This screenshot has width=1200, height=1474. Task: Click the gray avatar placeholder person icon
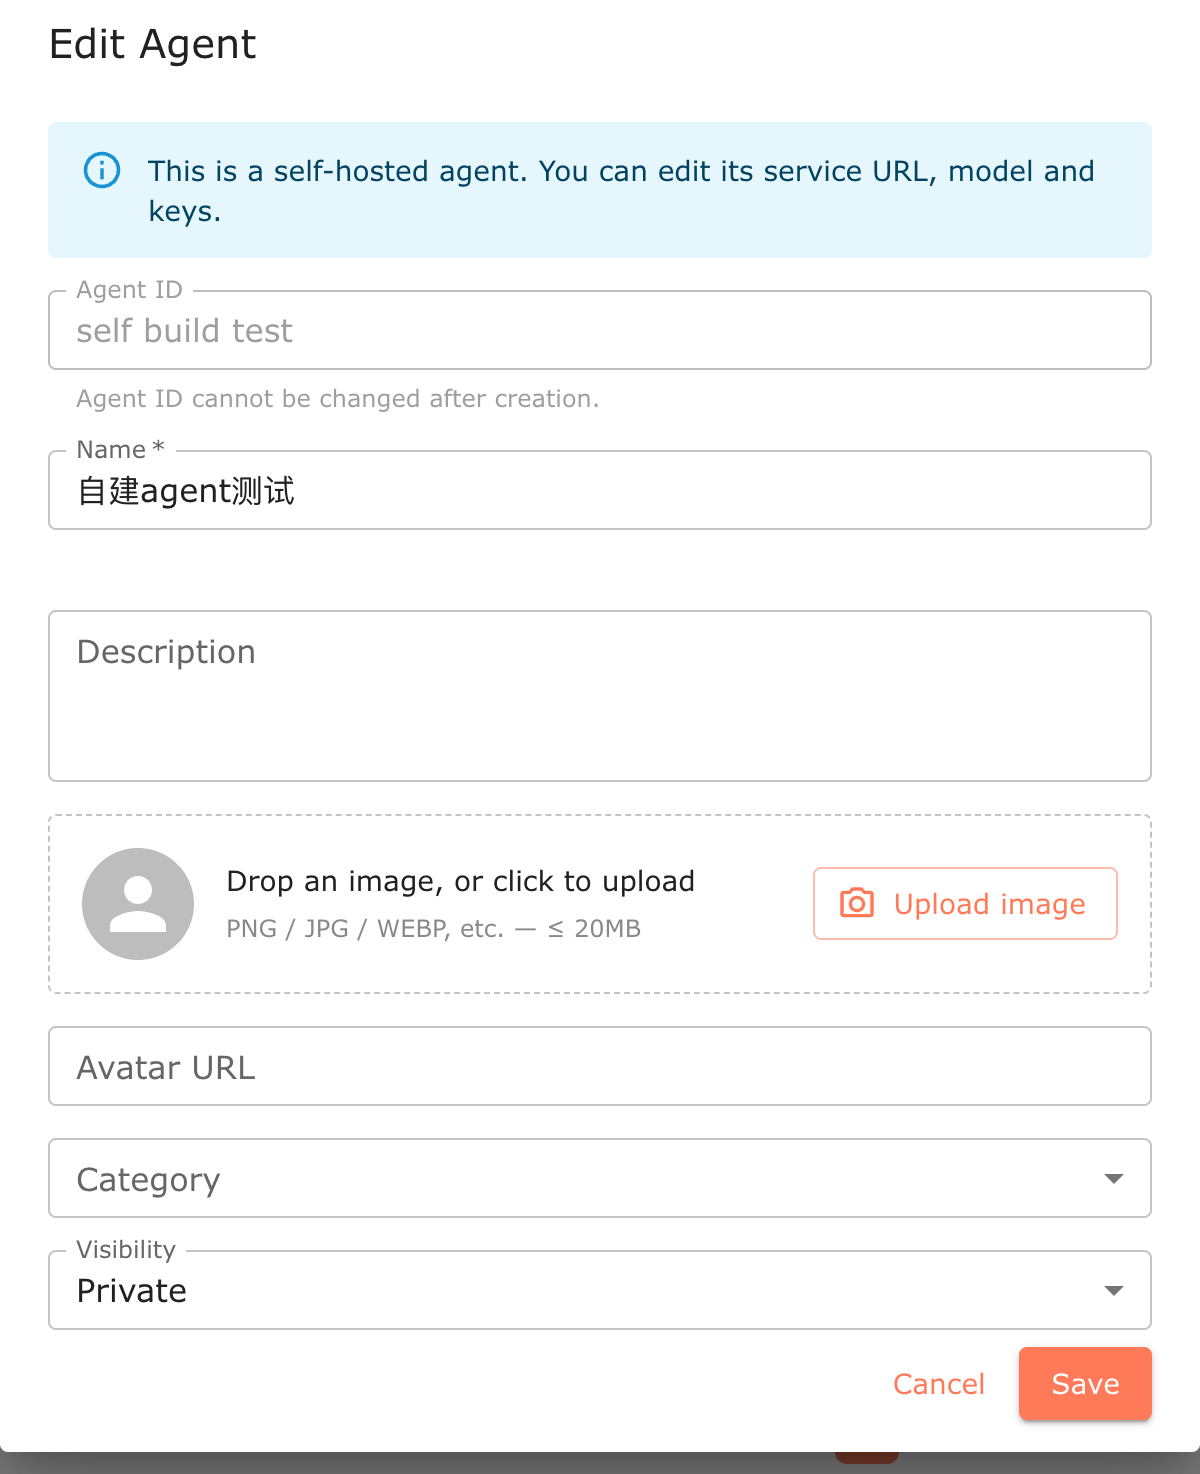pyautogui.click(x=138, y=904)
